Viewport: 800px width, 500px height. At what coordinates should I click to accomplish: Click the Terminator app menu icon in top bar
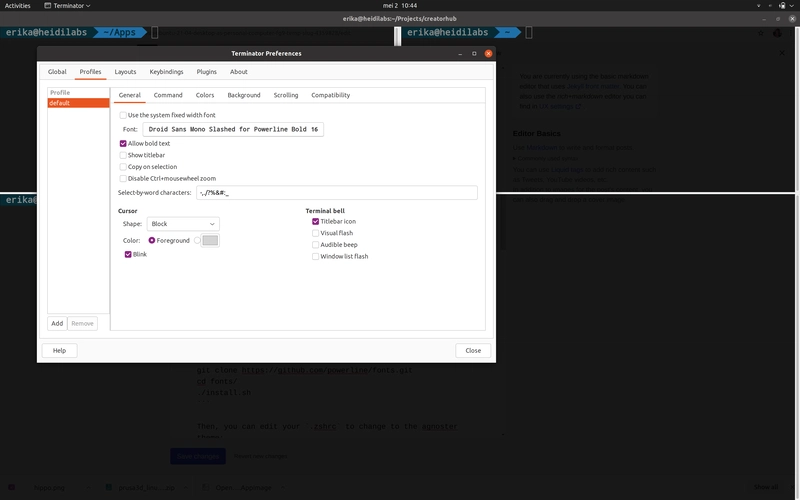47,6
